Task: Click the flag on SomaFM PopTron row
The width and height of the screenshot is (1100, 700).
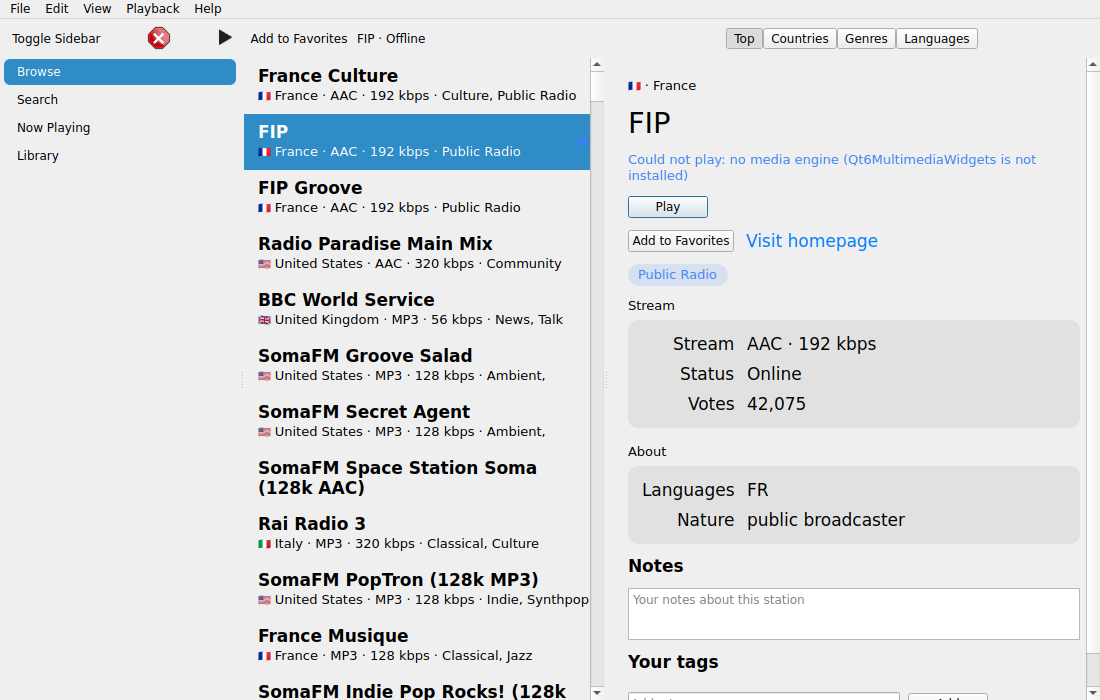Action: (264, 600)
